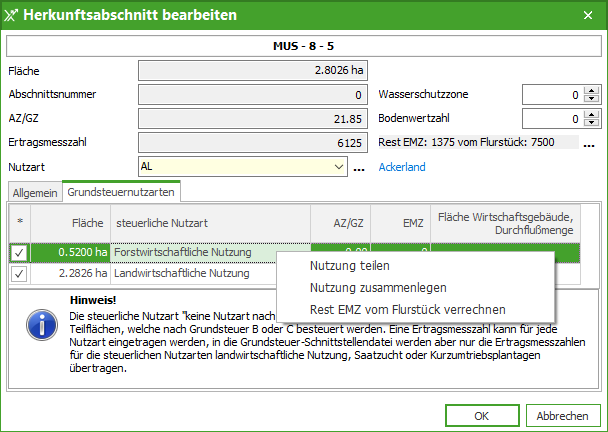This screenshot has height=432, width=608.
Task: Click the Abschnittsnummer field
Action: [x=253, y=95]
